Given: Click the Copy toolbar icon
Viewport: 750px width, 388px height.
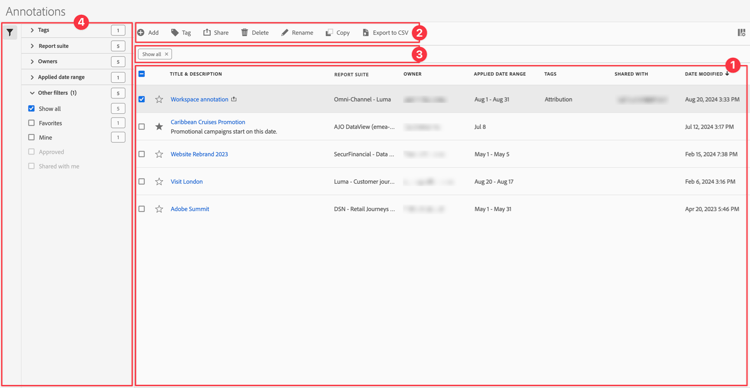Looking at the screenshot, I should pyautogui.click(x=329, y=33).
